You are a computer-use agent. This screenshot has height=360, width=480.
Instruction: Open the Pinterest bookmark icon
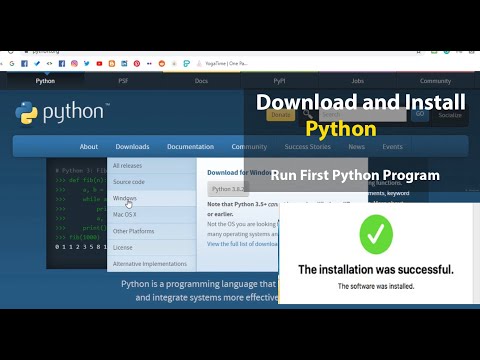pos(137,63)
